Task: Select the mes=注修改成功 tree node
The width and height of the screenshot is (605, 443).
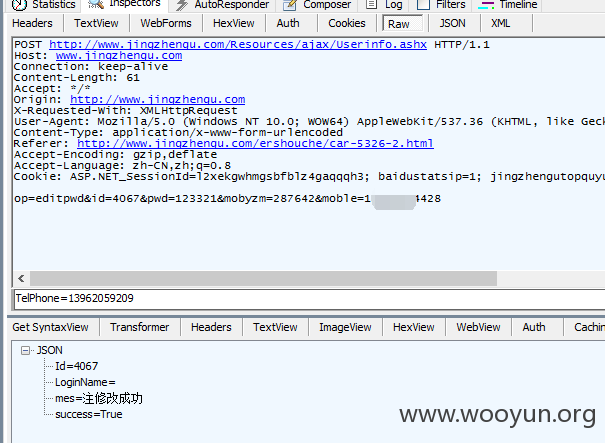Action: [x=99, y=398]
